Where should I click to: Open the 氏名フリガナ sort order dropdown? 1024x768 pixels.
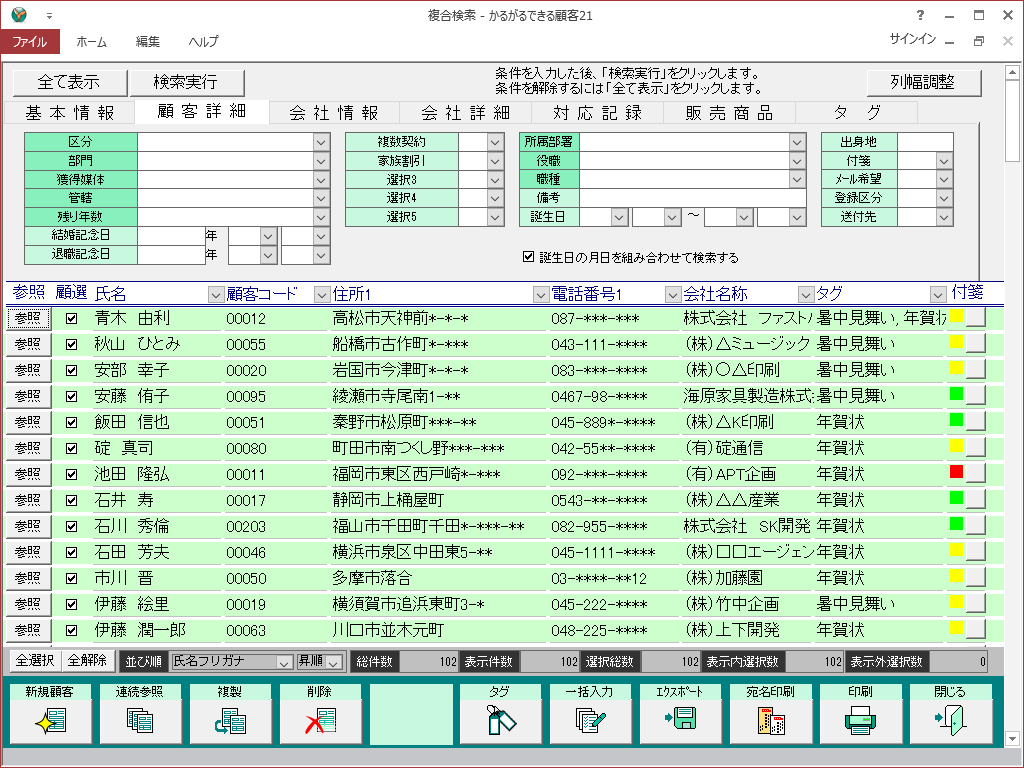click(x=283, y=661)
